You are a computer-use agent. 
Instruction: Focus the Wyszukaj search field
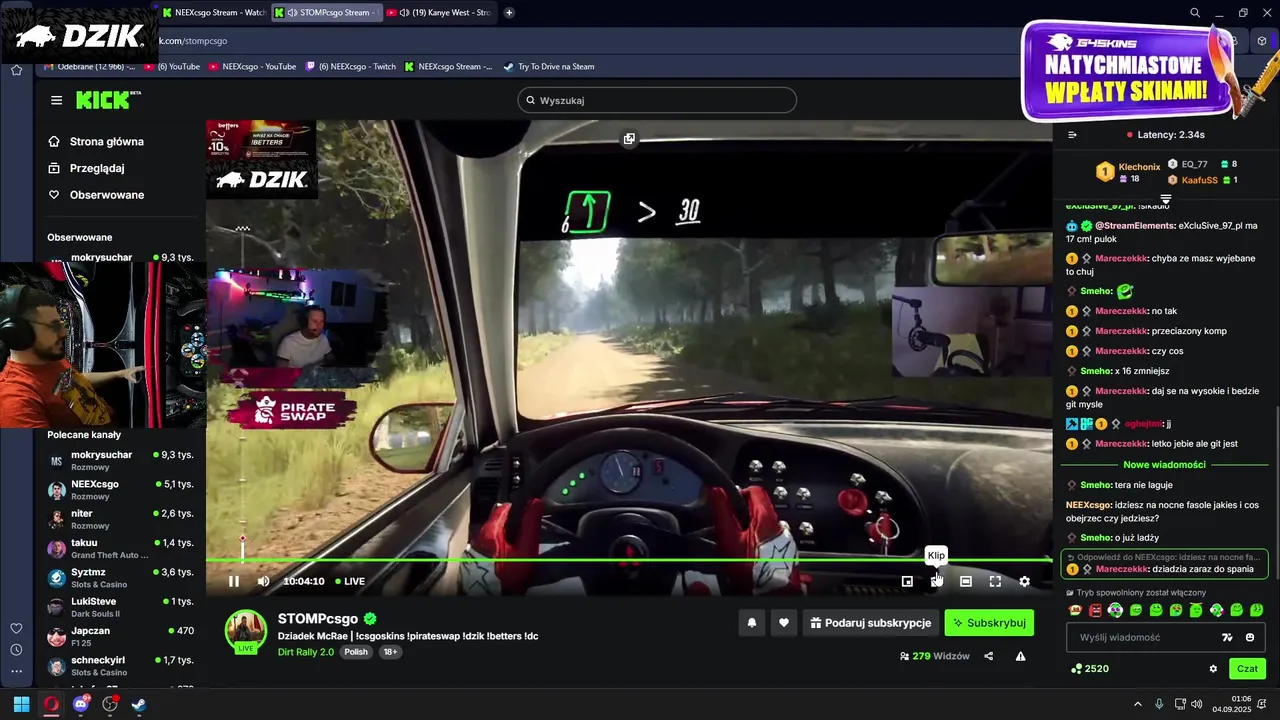point(657,100)
